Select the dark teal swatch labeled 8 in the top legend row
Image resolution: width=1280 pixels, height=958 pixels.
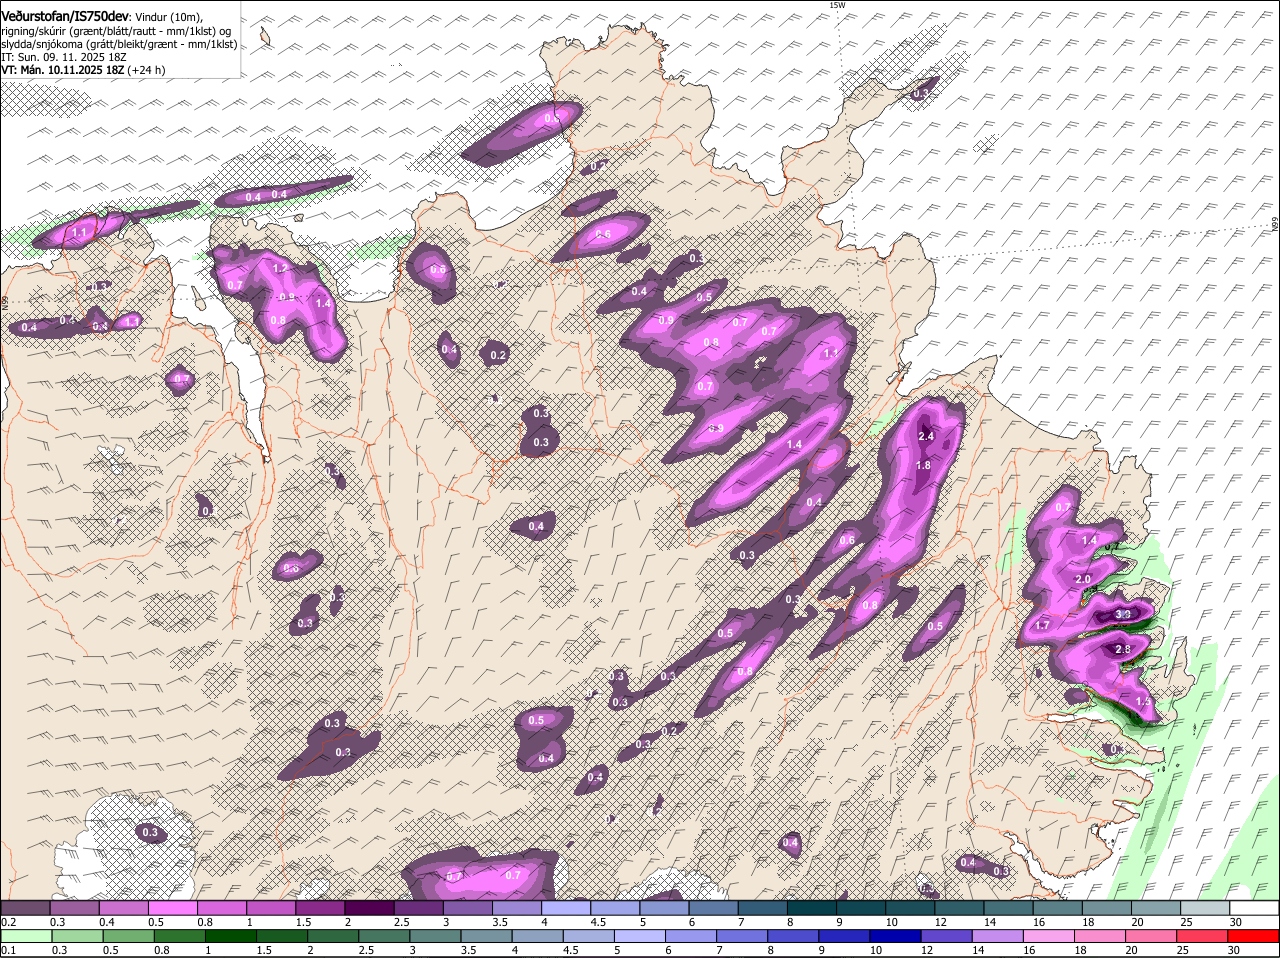pos(812,908)
